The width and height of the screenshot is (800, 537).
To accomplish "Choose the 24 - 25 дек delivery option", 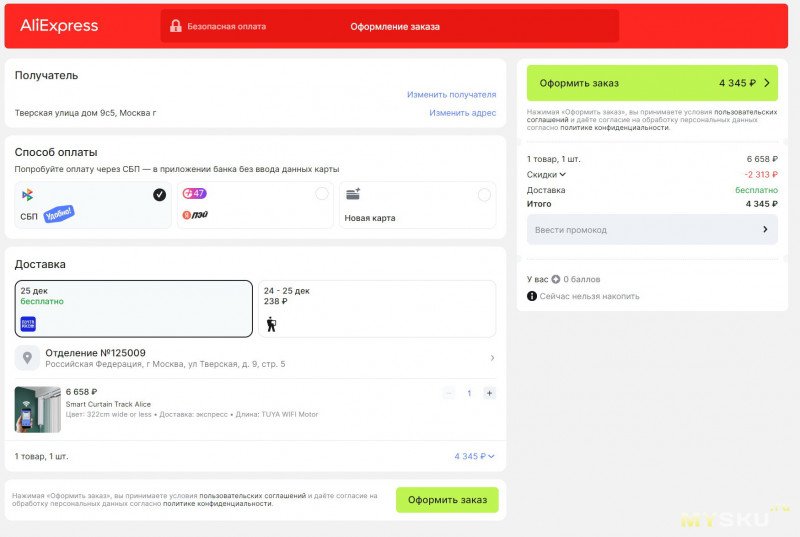I will 377,309.
